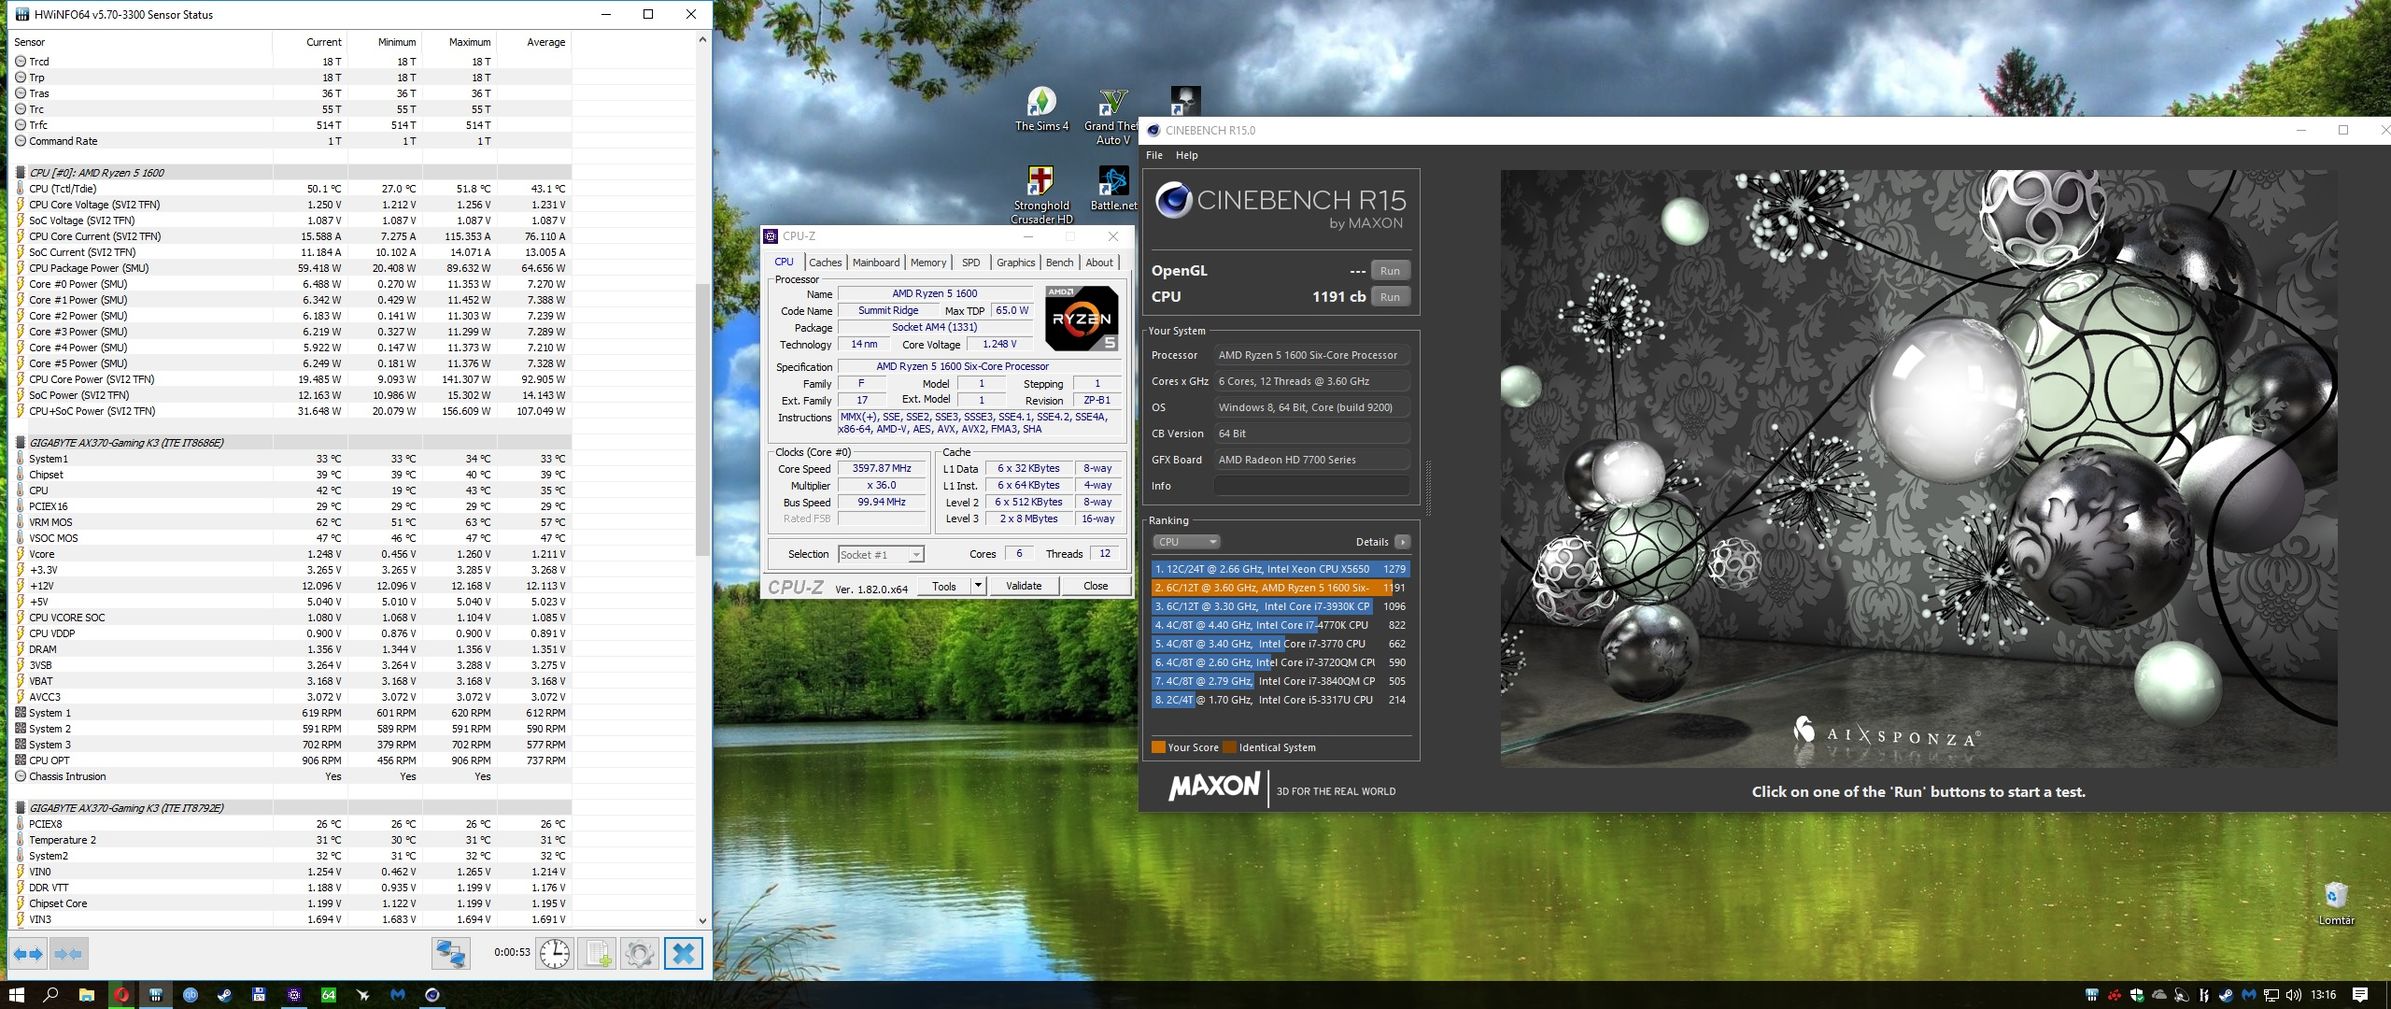Open Cinebench File menu
Screen dimensions: 2391x1009
(1154, 155)
